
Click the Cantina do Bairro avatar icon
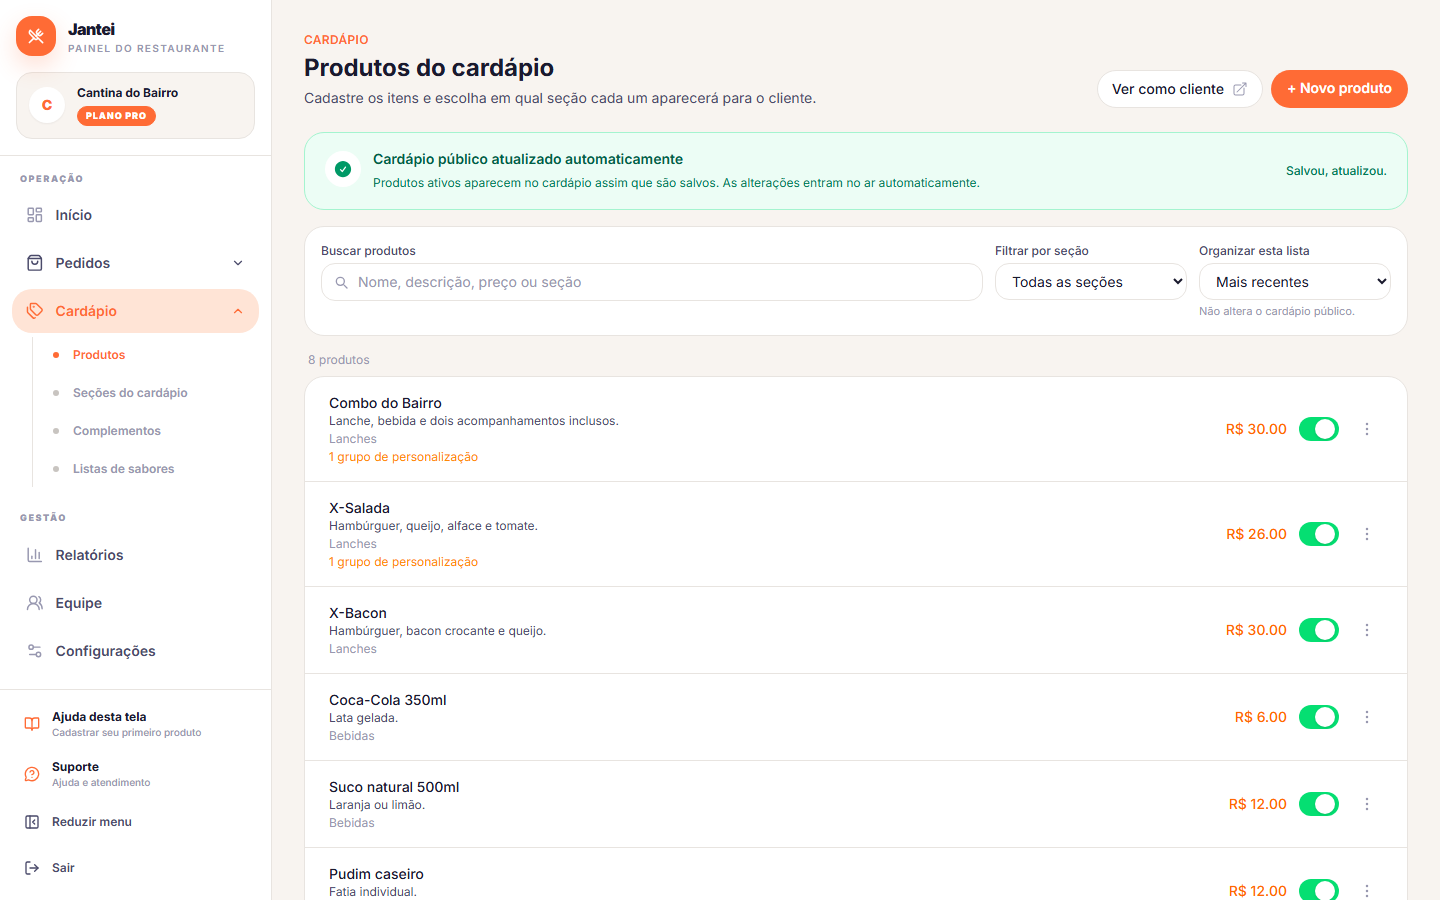pos(47,105)
